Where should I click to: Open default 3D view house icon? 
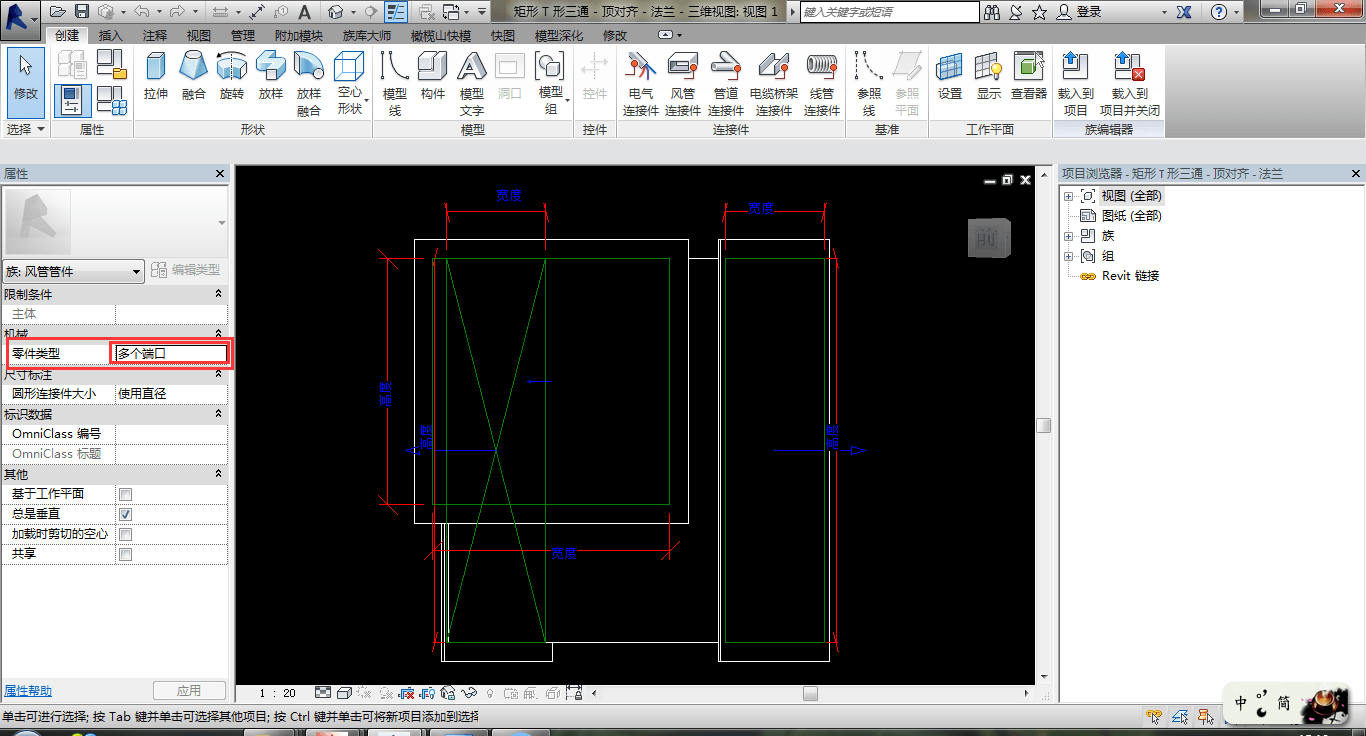coord(335,12)
